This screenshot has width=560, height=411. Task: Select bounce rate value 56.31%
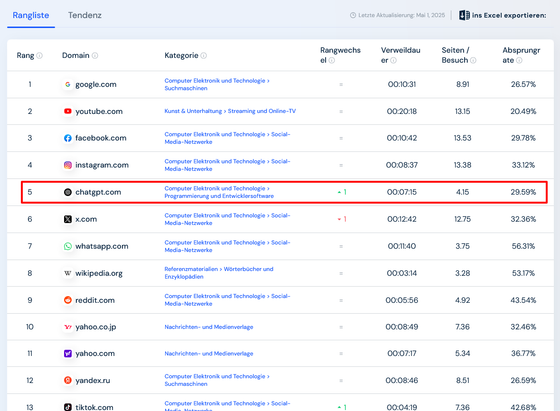point(523,246)
